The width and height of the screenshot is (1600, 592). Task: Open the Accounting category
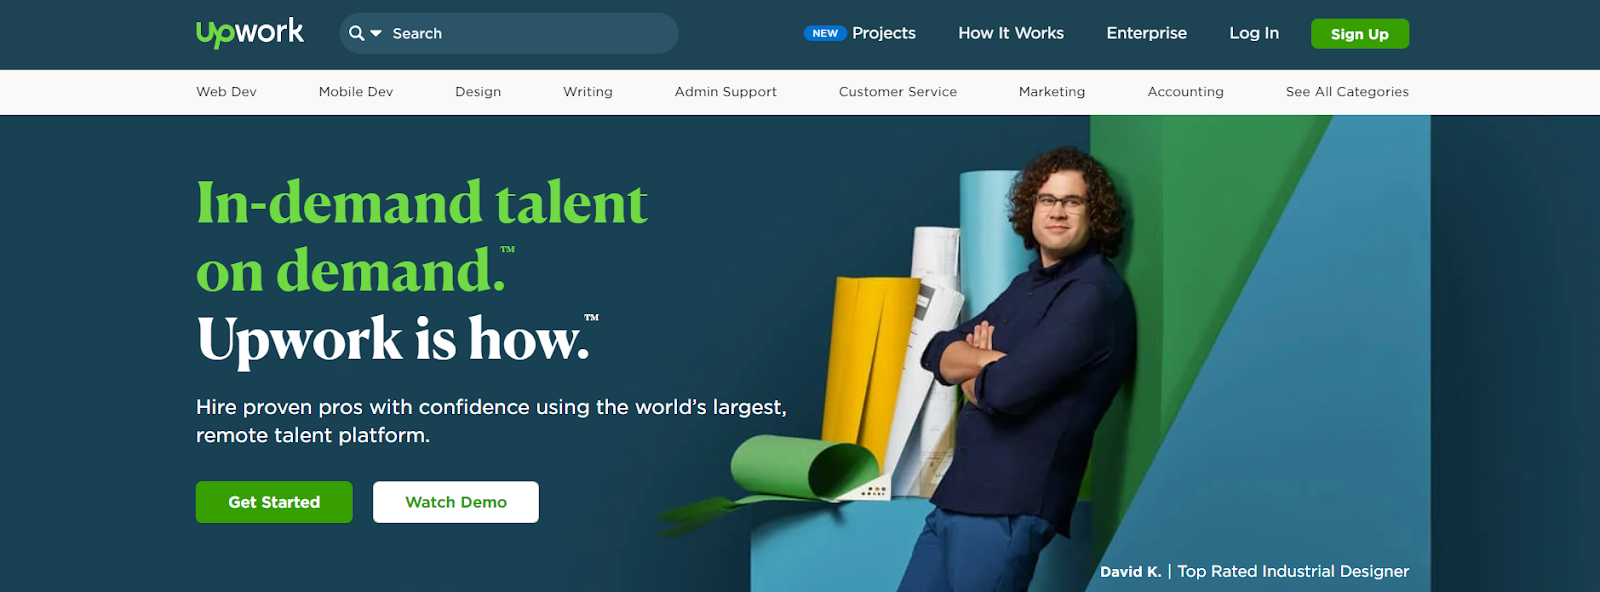coord(1185,91)
